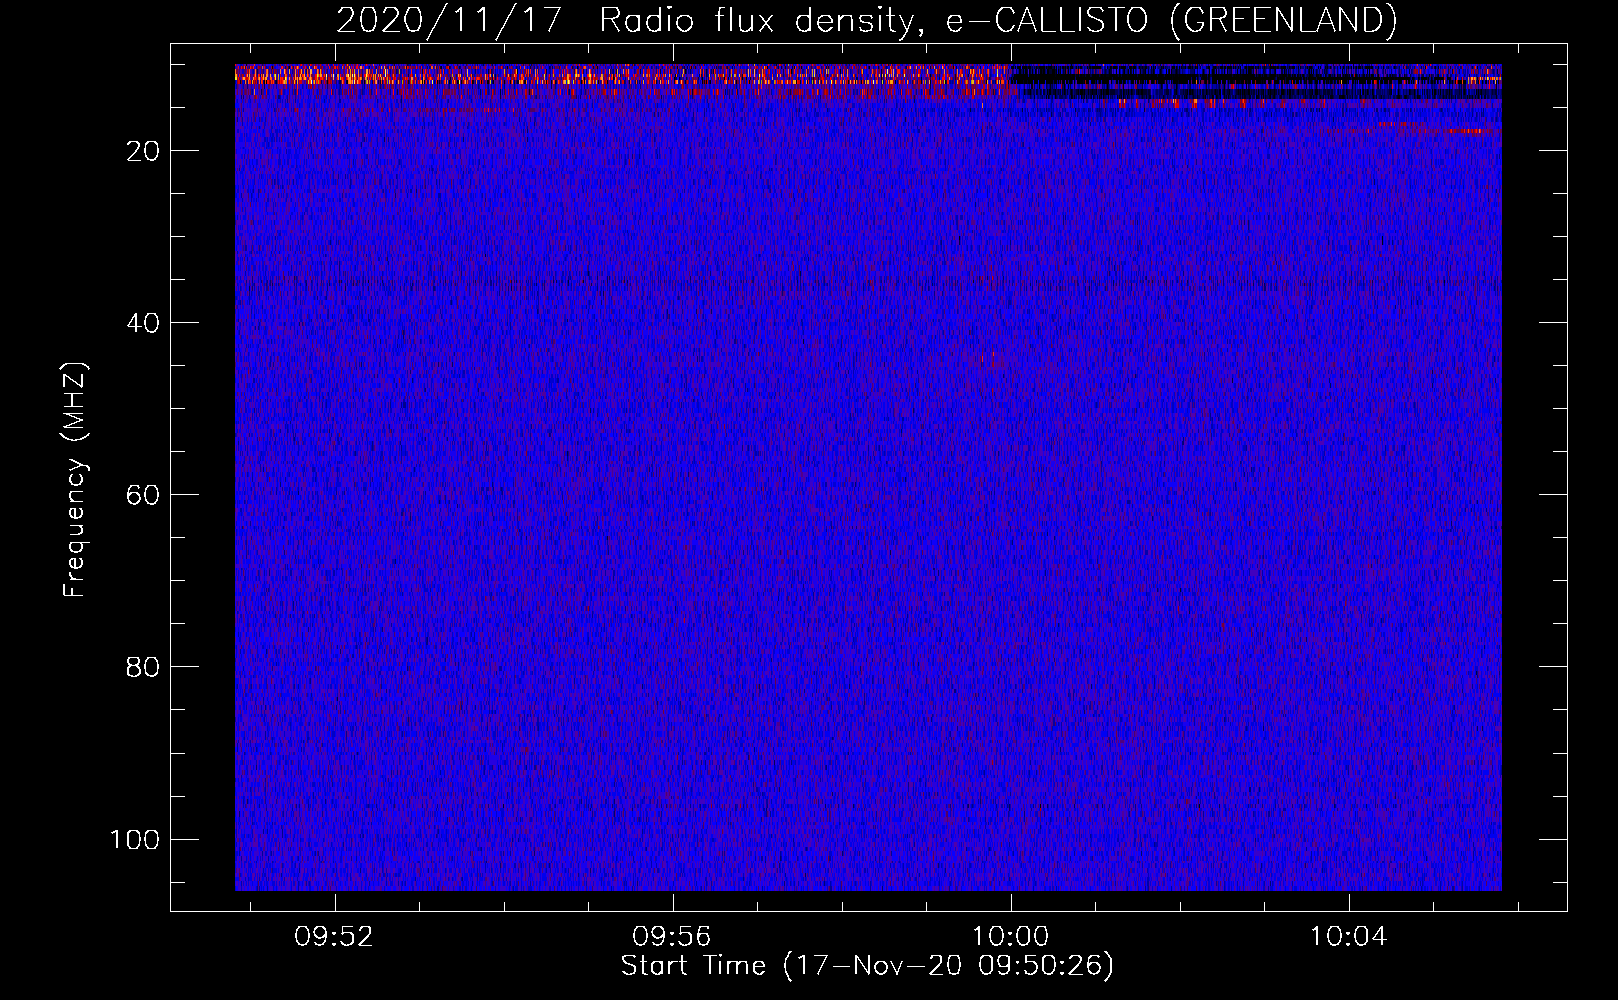Click the 60 frequency tick label
Screen dimensions: 1618x1000
click(143, 495)
